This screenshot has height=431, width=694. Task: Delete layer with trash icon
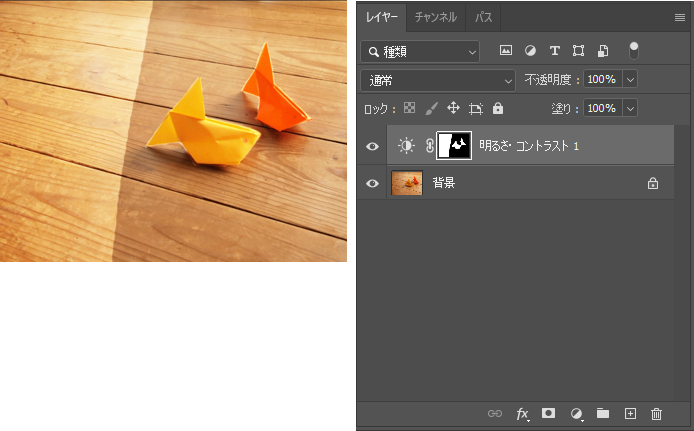(657, 413)
